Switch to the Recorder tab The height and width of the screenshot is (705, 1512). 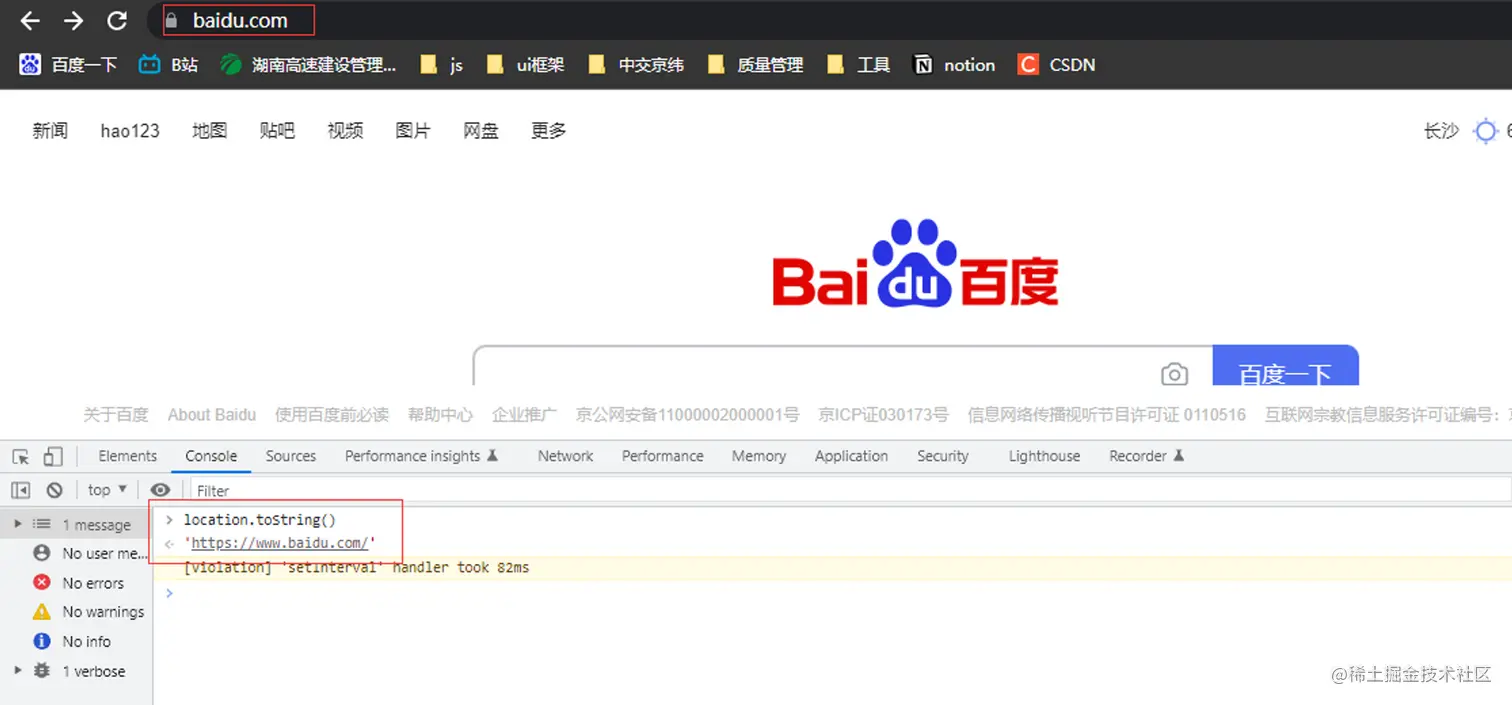pos(1147,456)
